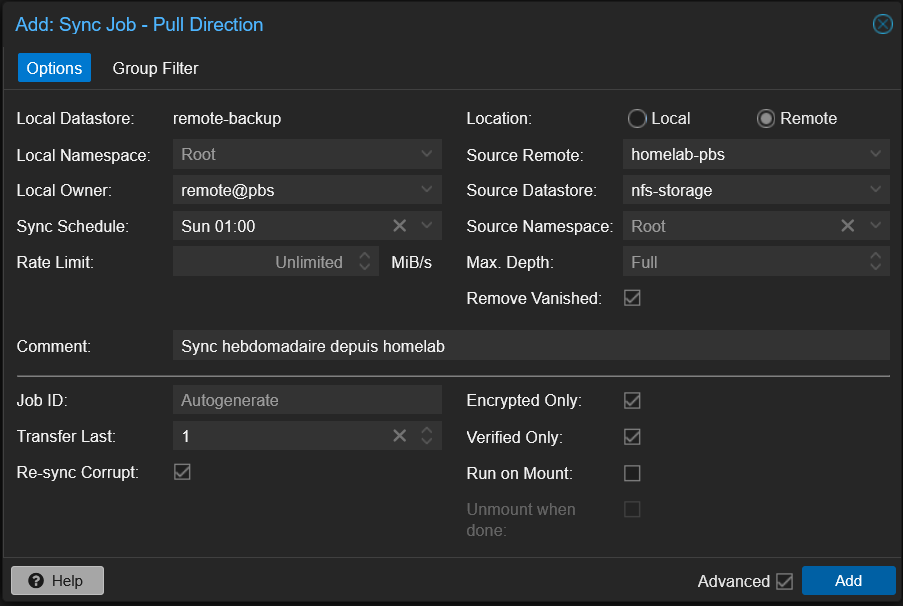
Task: Switch to the Group Filter tab
Action: point(155,68)
